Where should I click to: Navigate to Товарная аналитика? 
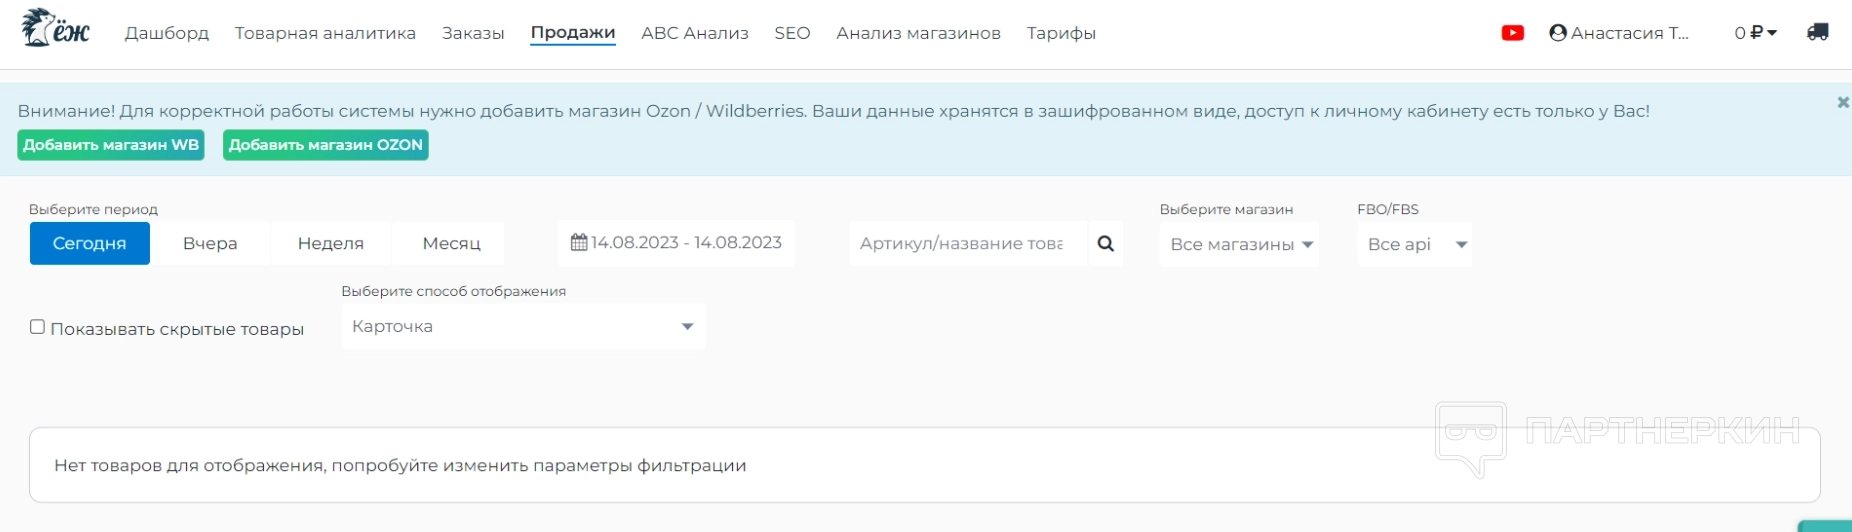325,33
